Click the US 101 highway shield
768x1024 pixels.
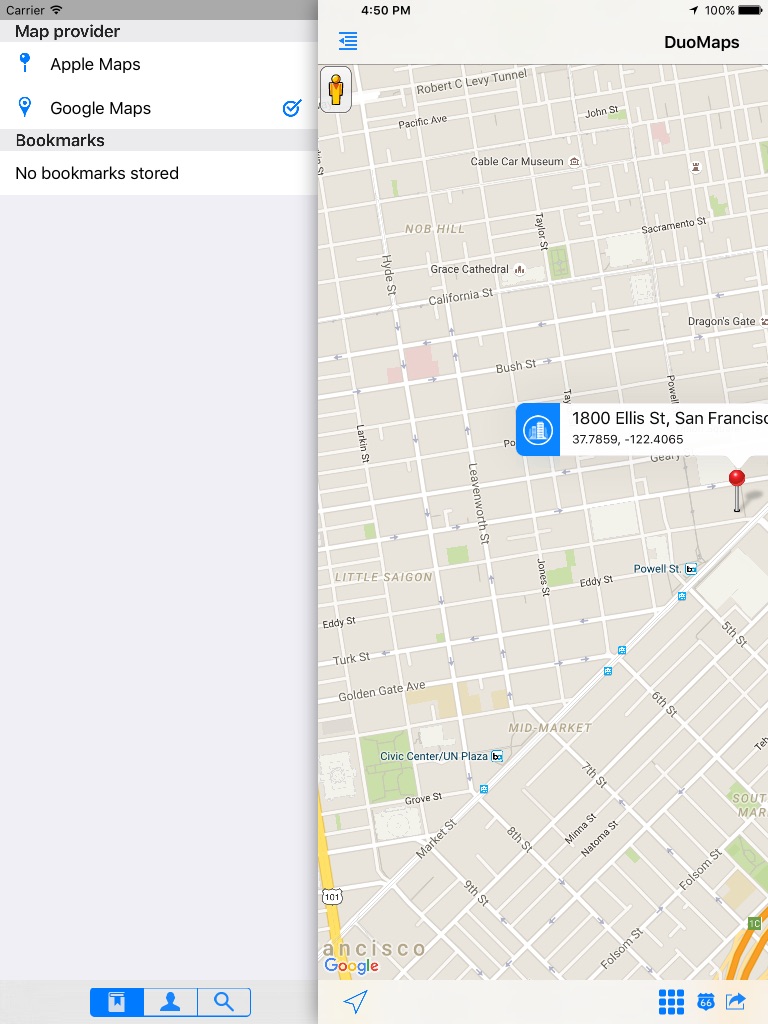(332, 897)
